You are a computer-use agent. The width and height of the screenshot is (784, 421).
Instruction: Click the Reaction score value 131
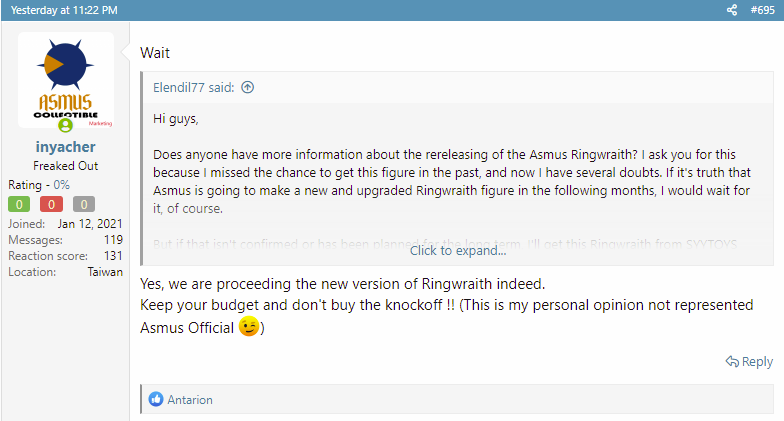point(113,256)
